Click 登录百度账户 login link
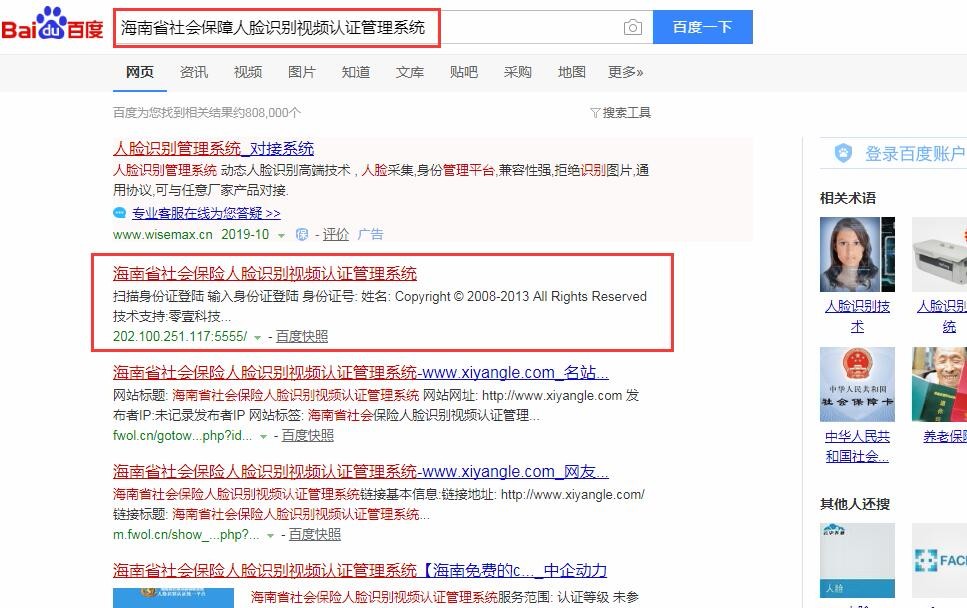 (915, 154)
